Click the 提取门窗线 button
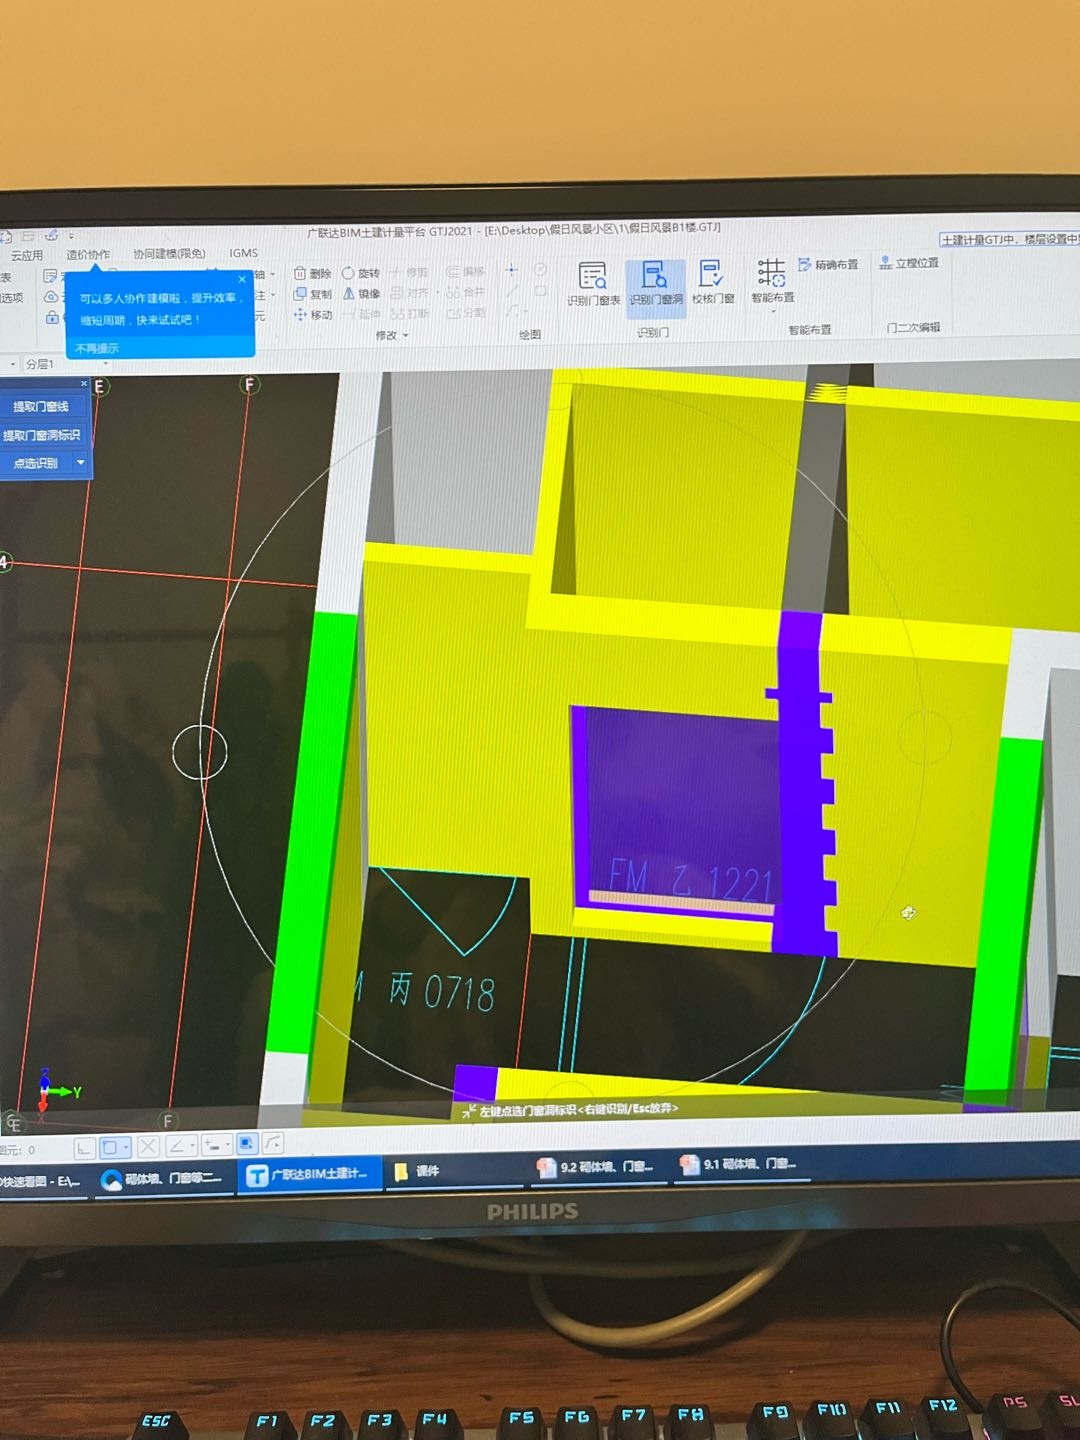Screen dimensions: 1080x1440 click(41, 407)
